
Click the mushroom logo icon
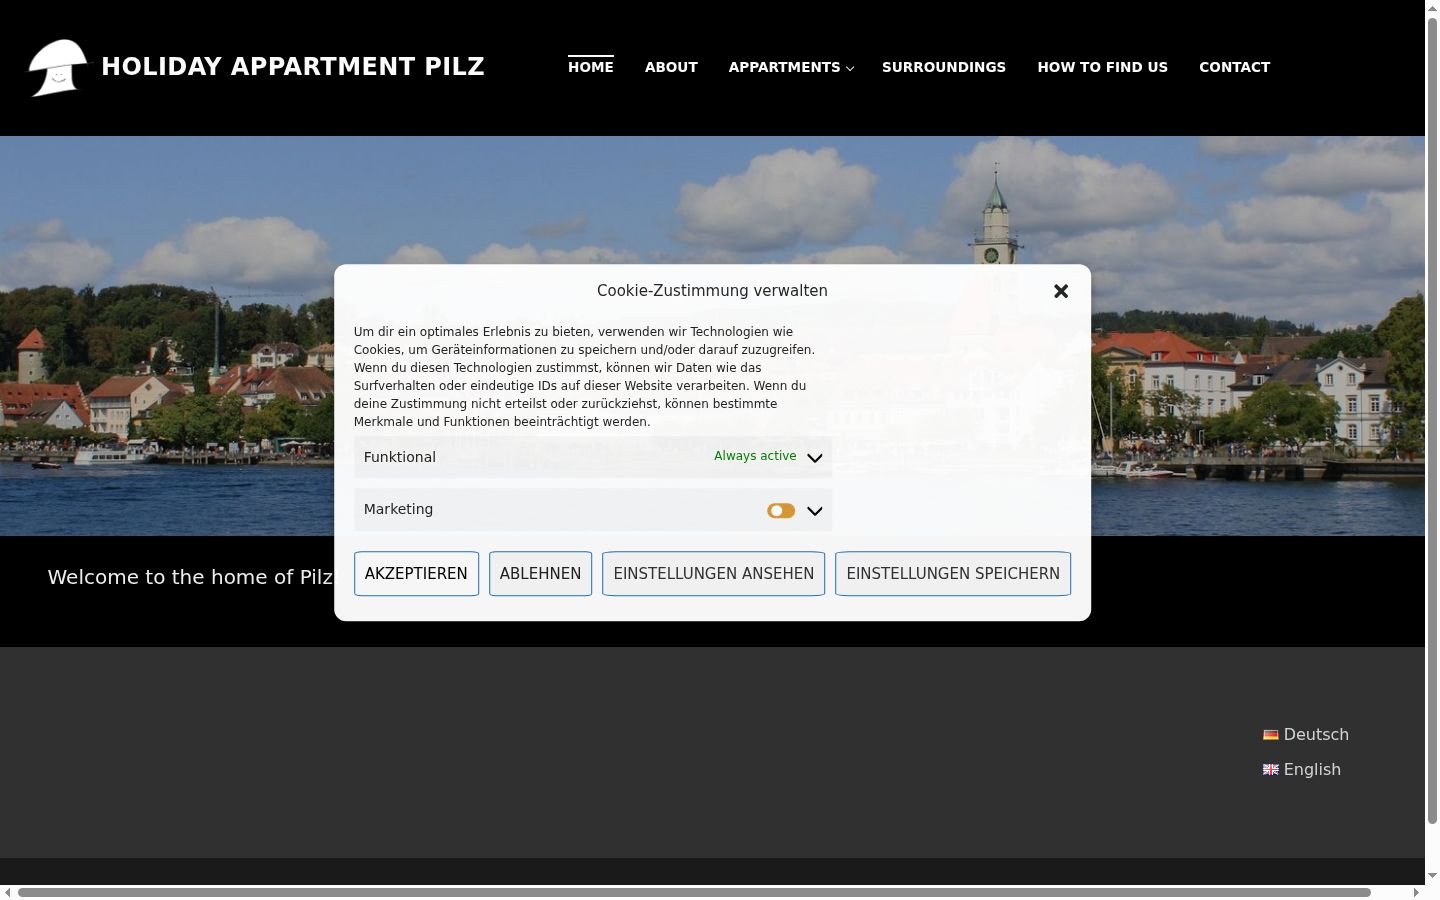tap(57, 68)
